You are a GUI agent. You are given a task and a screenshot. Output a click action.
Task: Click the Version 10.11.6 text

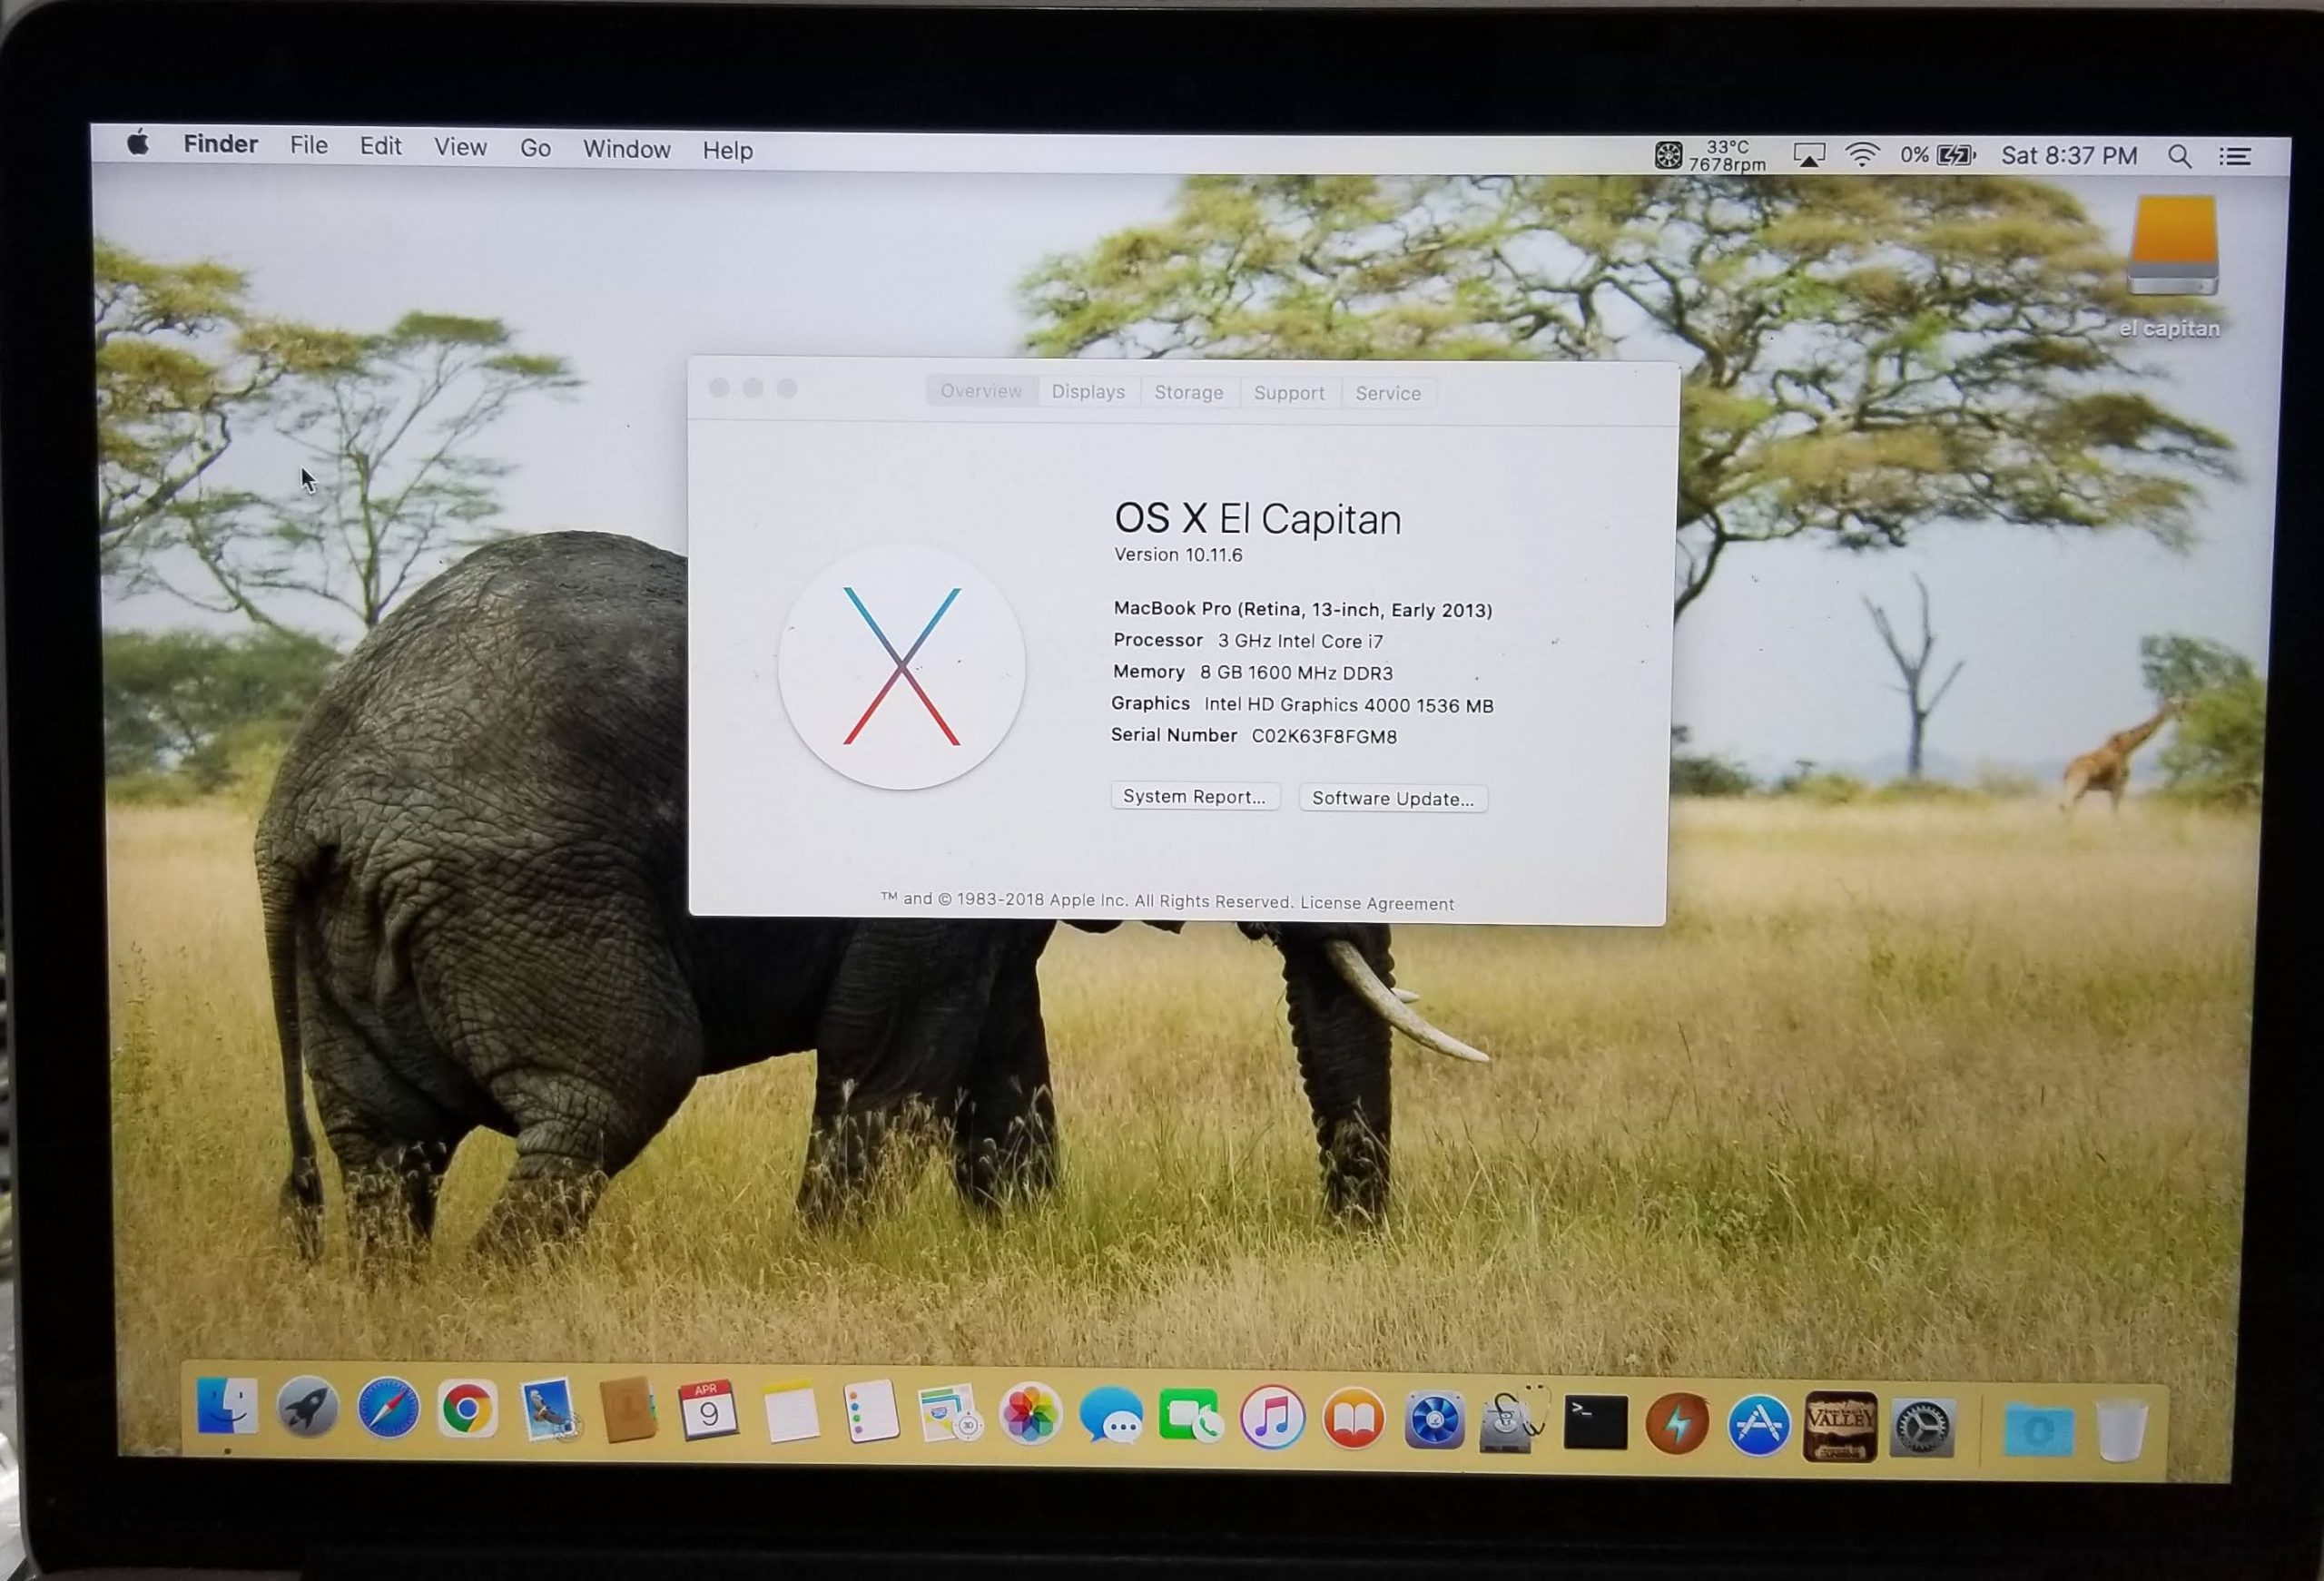pos(1178,555)
